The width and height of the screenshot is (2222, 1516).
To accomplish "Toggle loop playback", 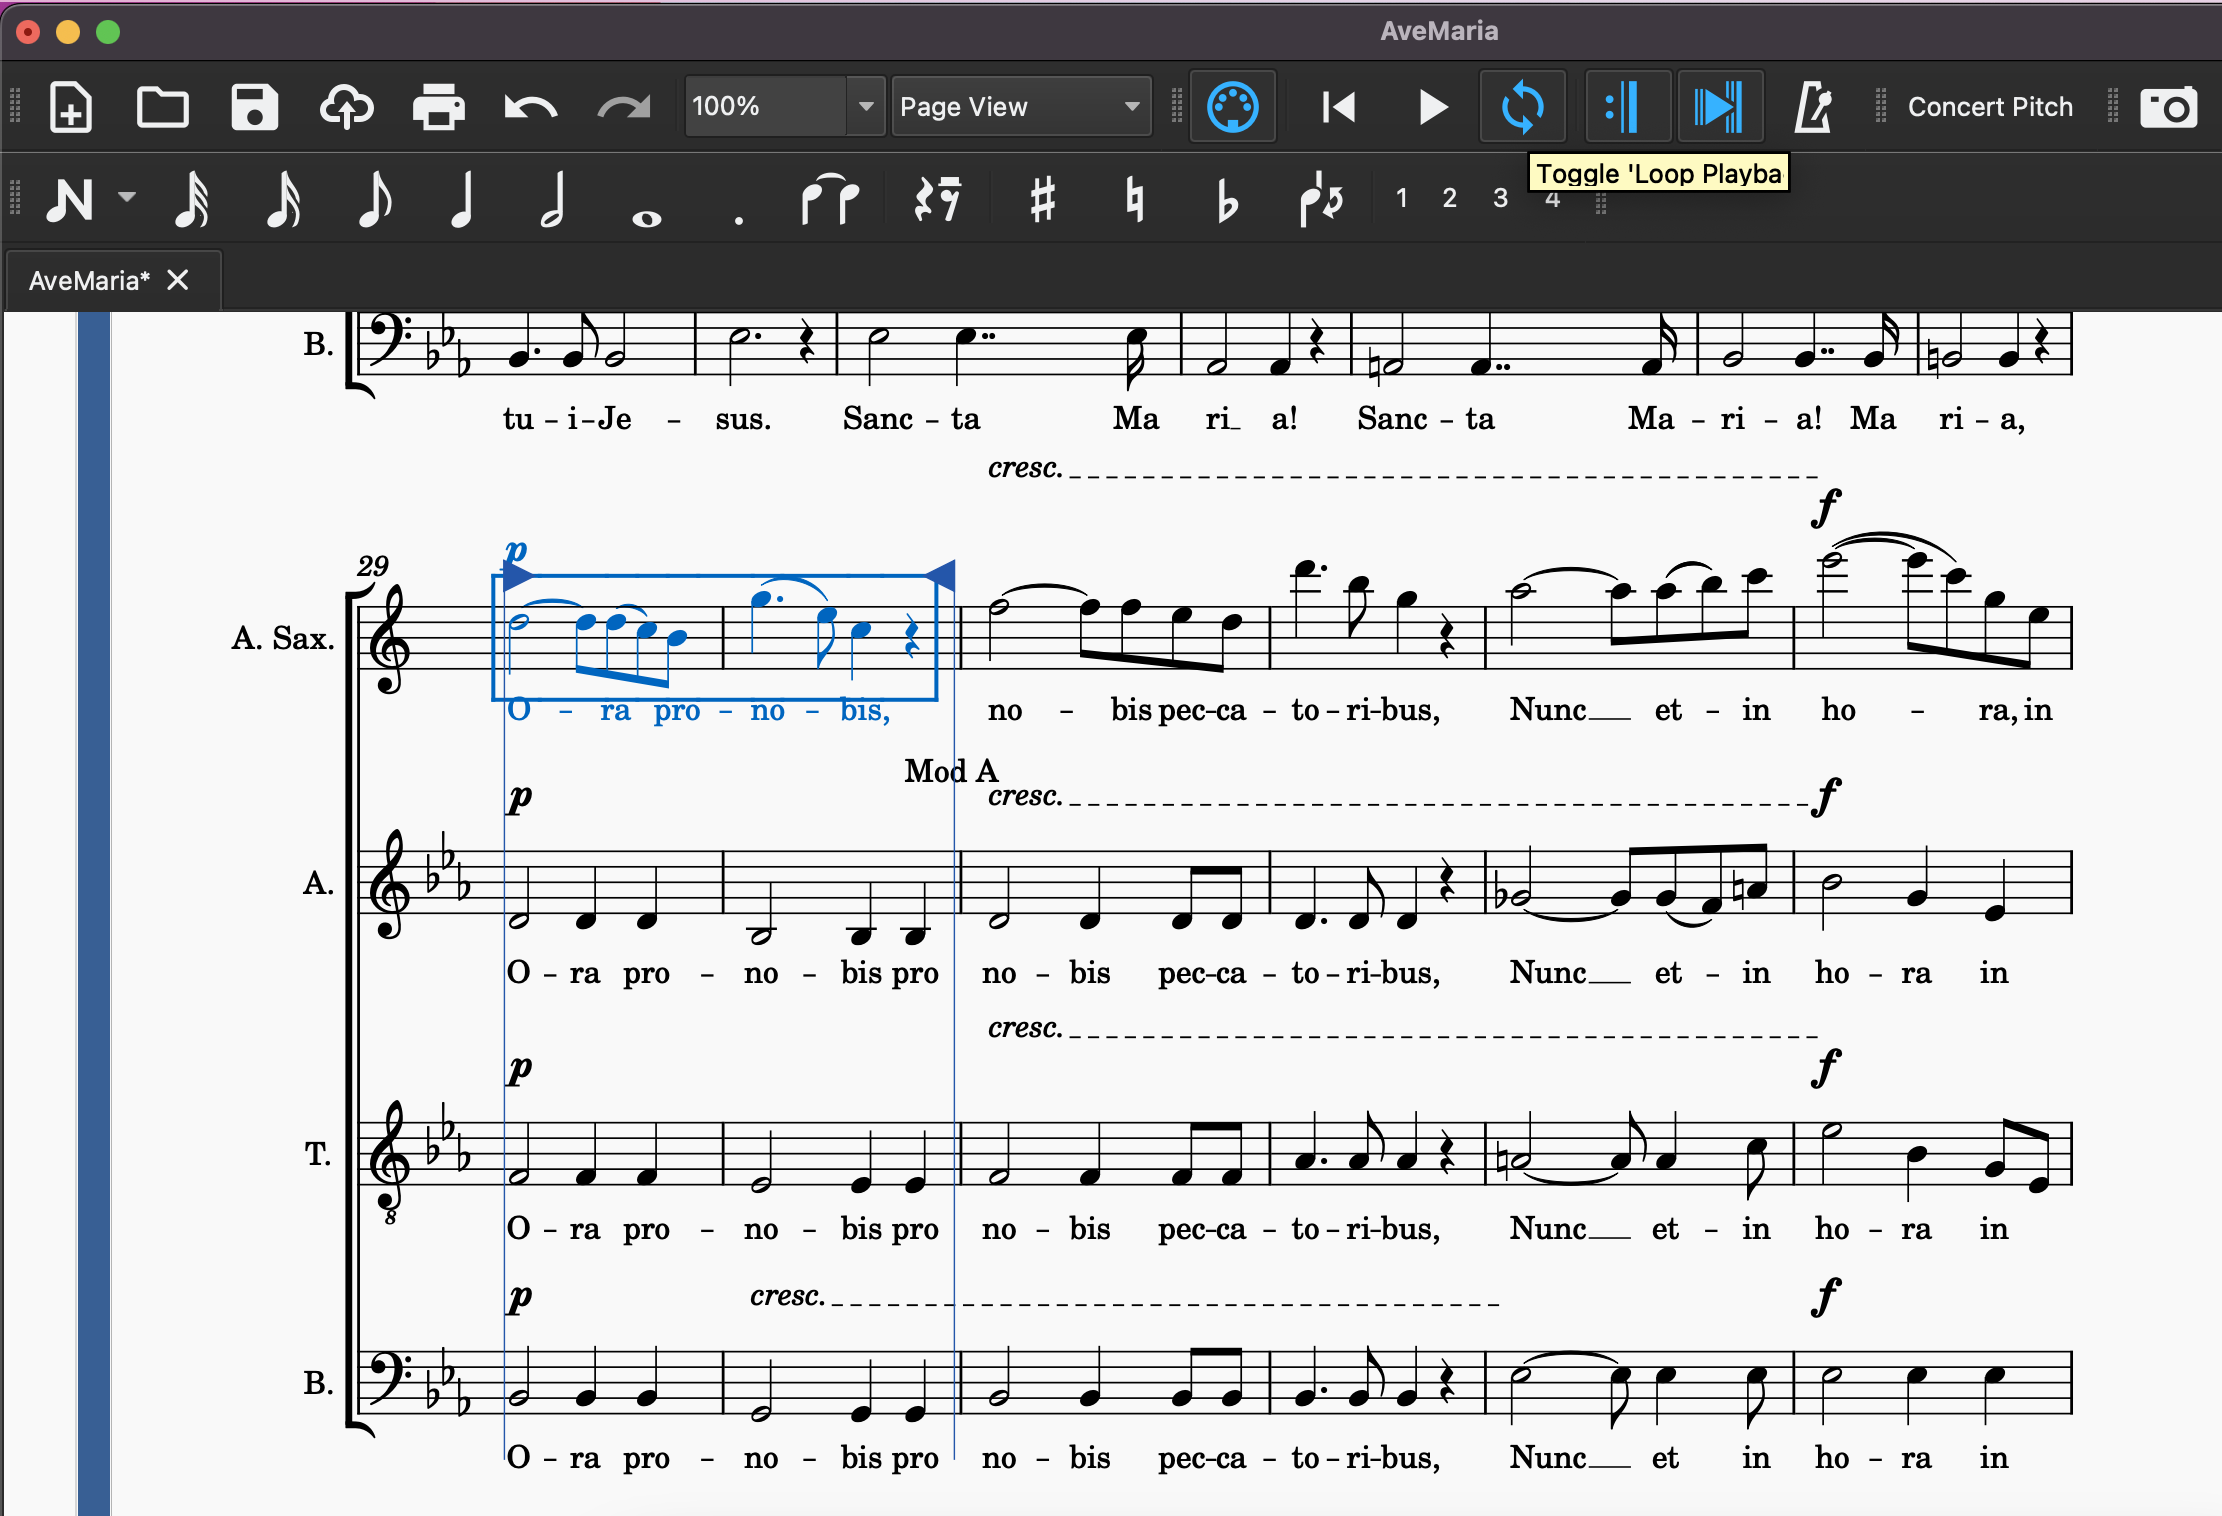I will pyautogui.click(x=1522, y=107).
